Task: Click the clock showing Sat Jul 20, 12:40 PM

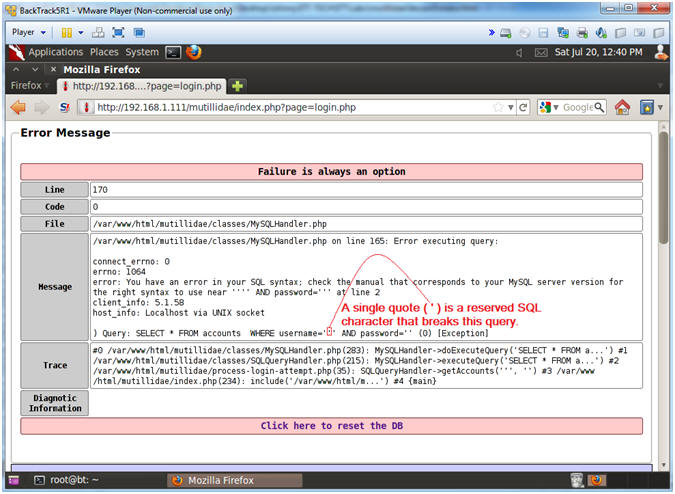Action: click(x=598, y=52)
